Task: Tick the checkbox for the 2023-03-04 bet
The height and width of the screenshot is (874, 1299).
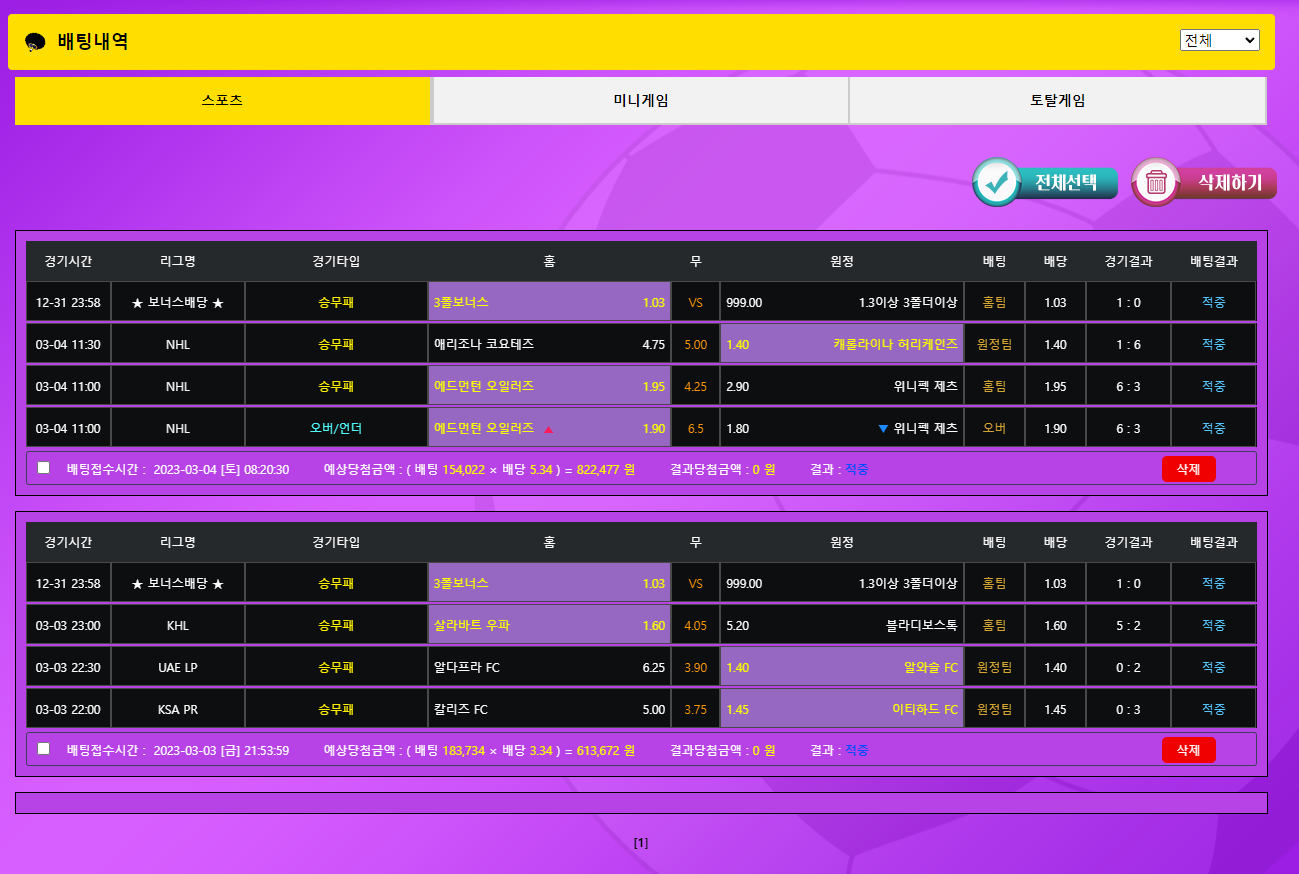Action: (x=43, y=467)
